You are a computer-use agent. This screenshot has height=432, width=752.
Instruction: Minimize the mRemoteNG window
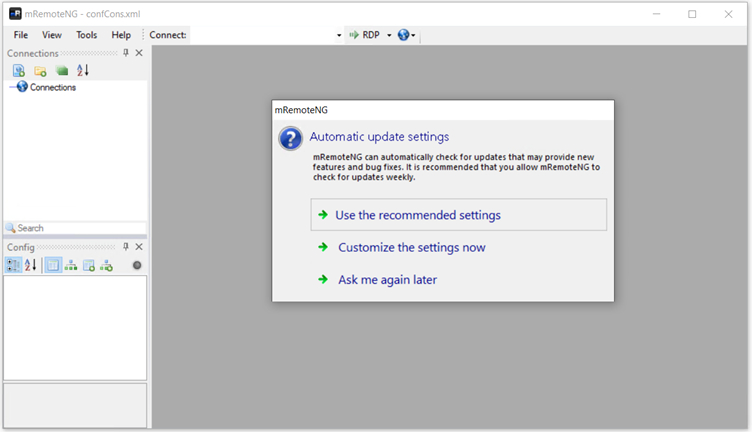coord(657,14)
